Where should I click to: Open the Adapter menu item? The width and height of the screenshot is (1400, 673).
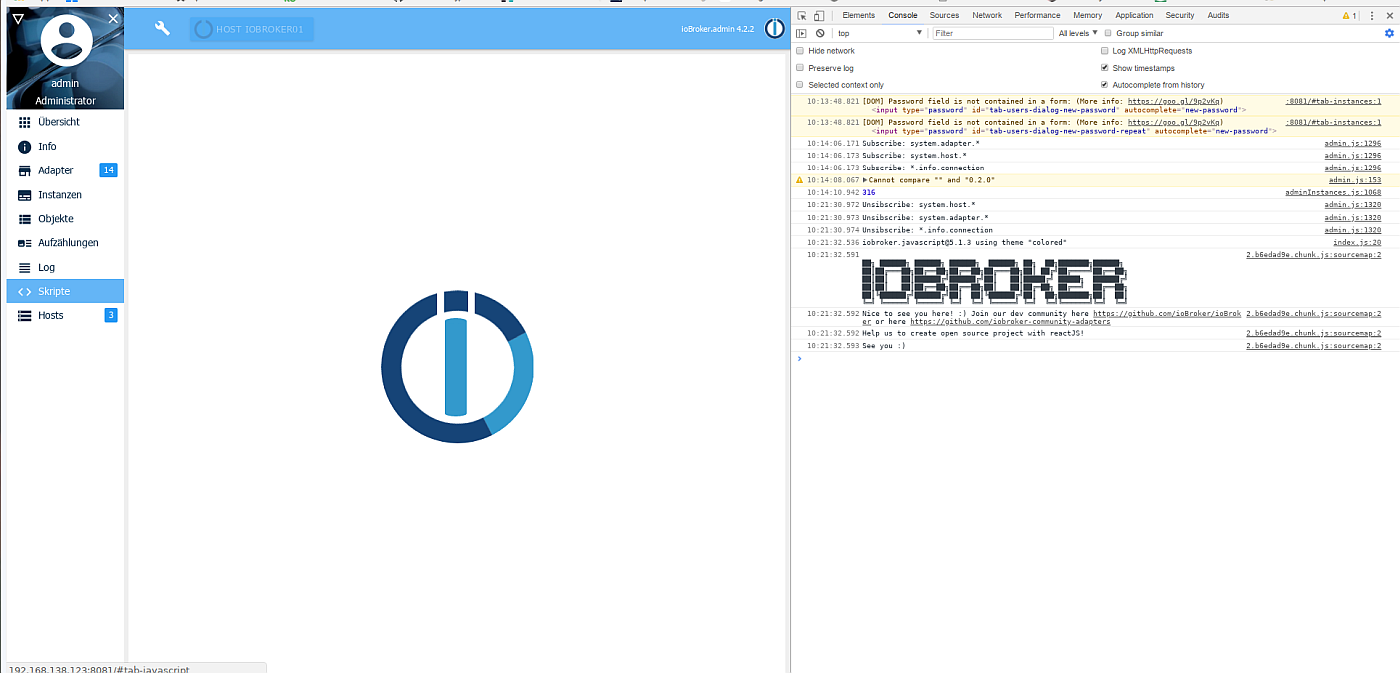[65, 170]
